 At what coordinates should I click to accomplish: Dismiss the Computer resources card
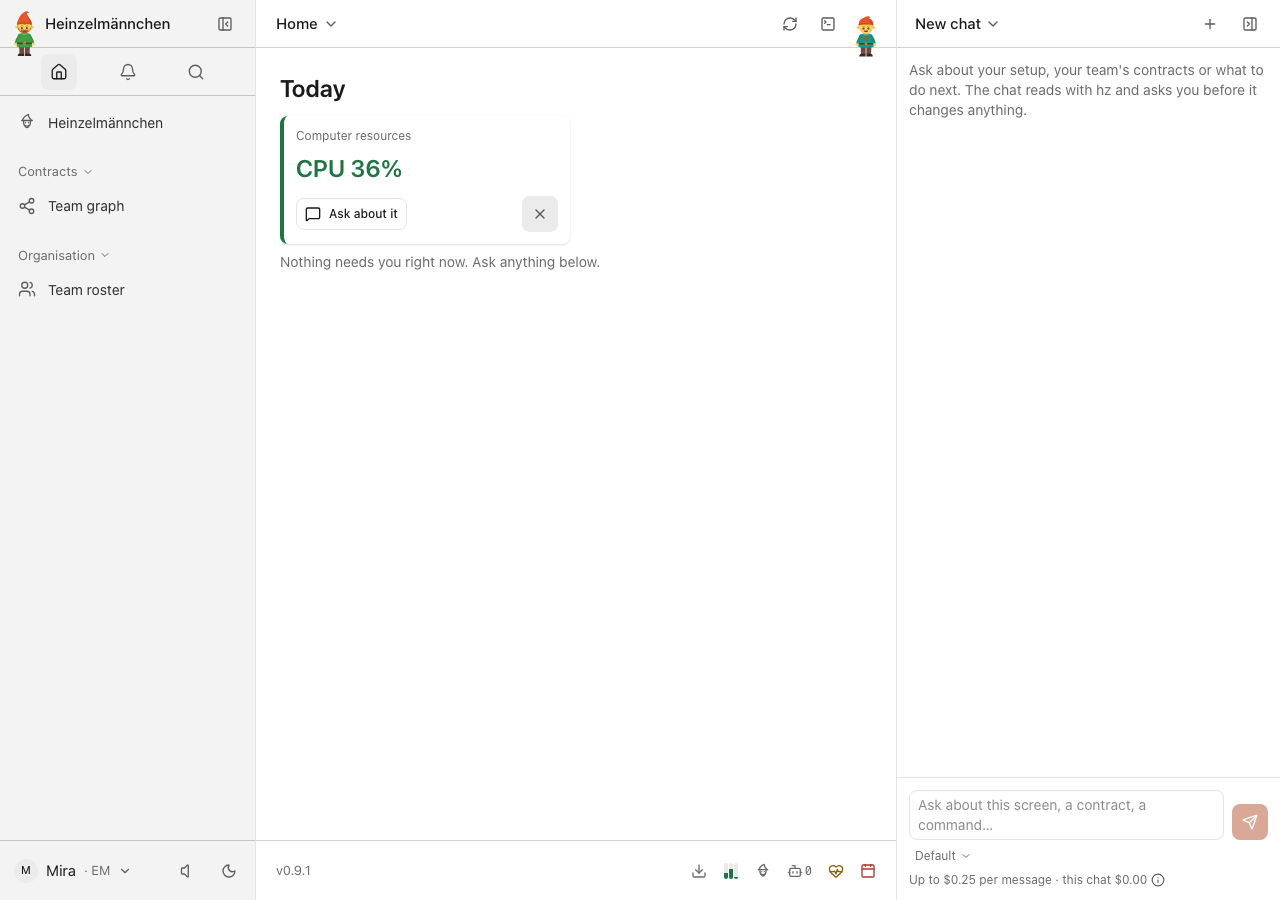point(540,214)
